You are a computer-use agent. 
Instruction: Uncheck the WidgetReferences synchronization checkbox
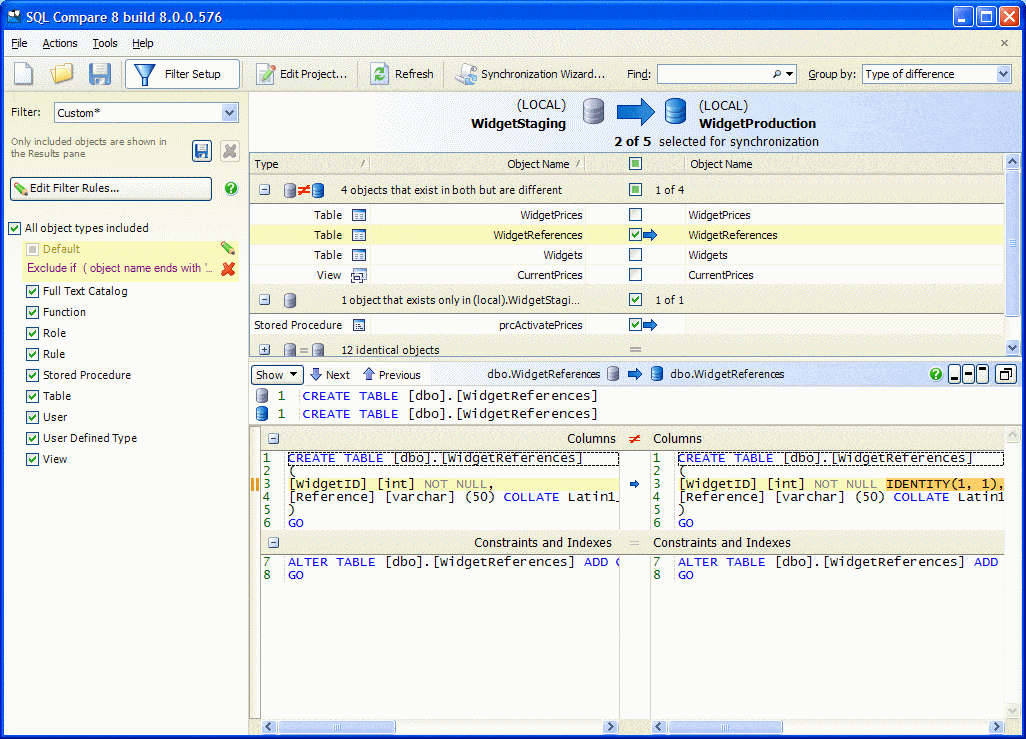click(635, 234)
